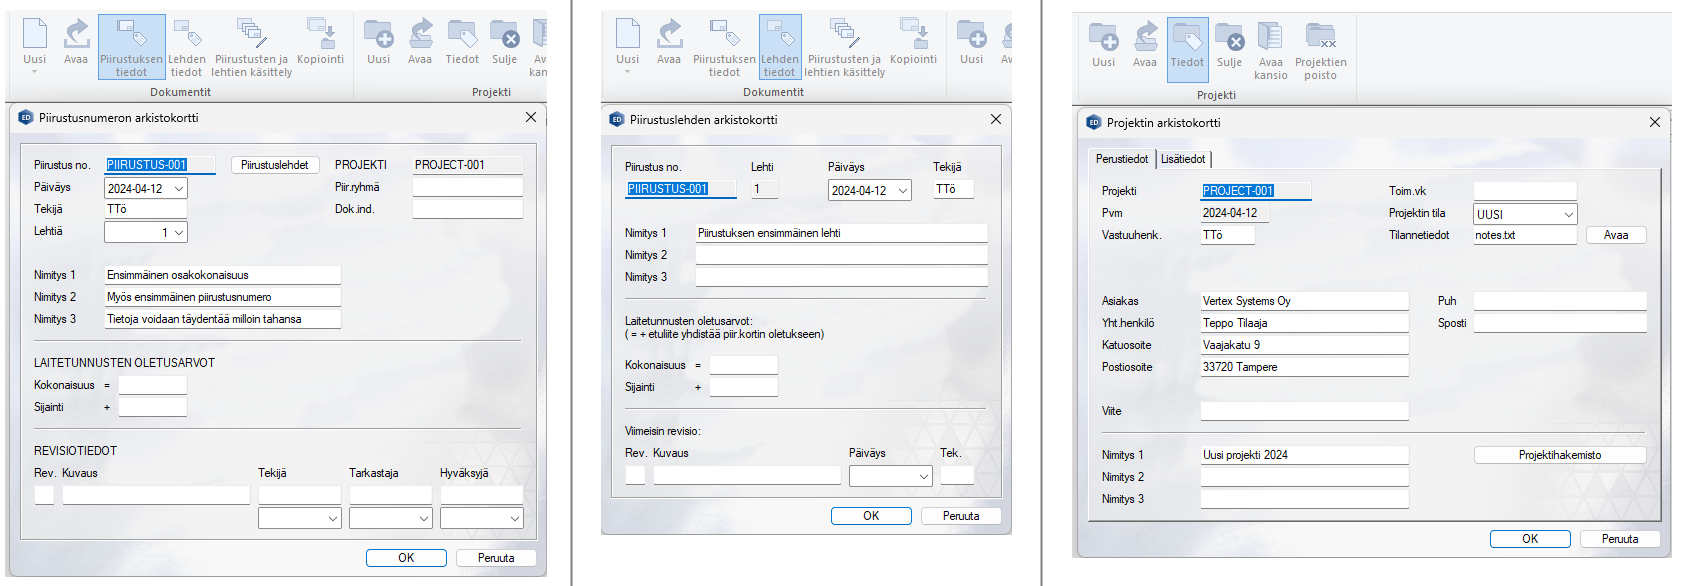
Task: Click Peruuta in Piirustuslehden arkistokortti dialog
Action: tap(961, 516)
